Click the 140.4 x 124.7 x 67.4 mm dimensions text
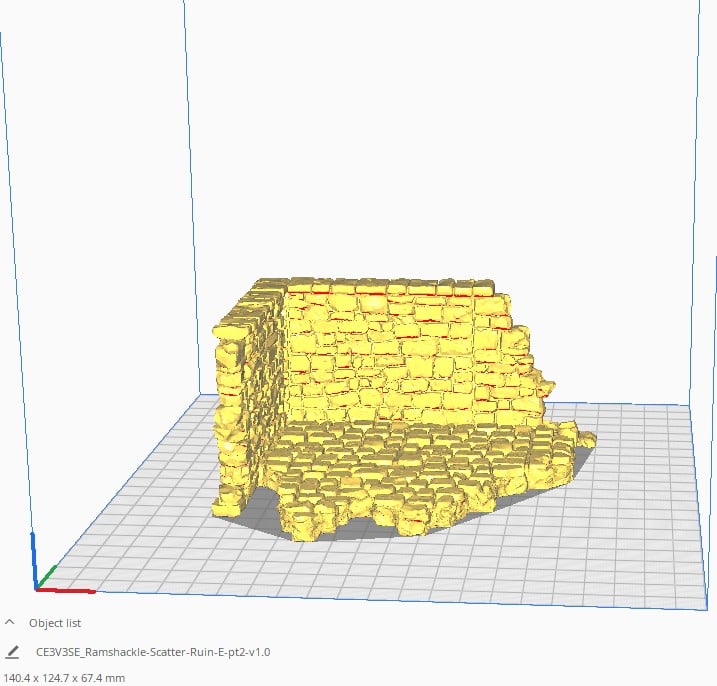This screenshot has height=686, width=717. (x=63, y=677)
